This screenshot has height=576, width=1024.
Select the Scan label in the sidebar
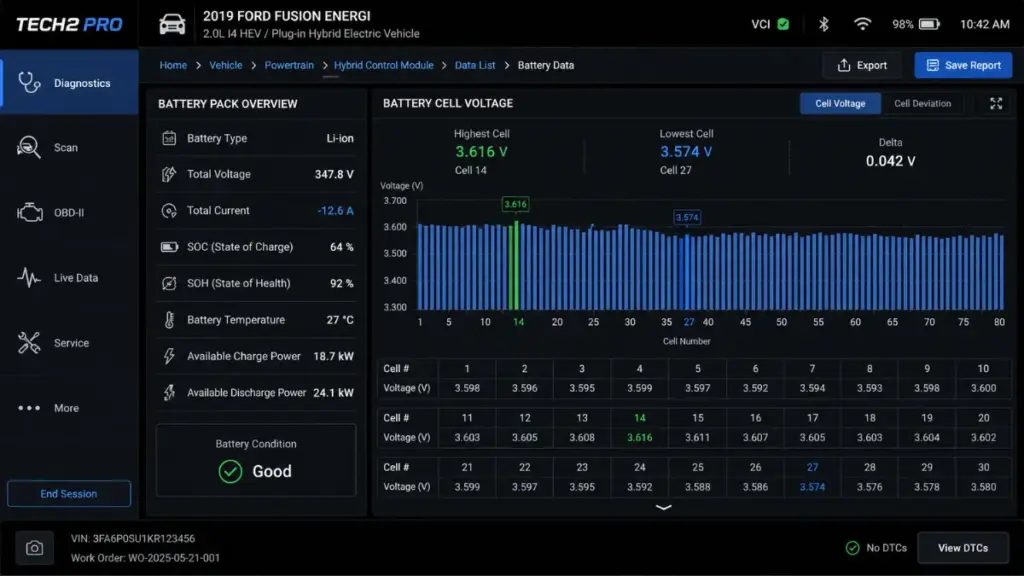(x=66, y=148)
